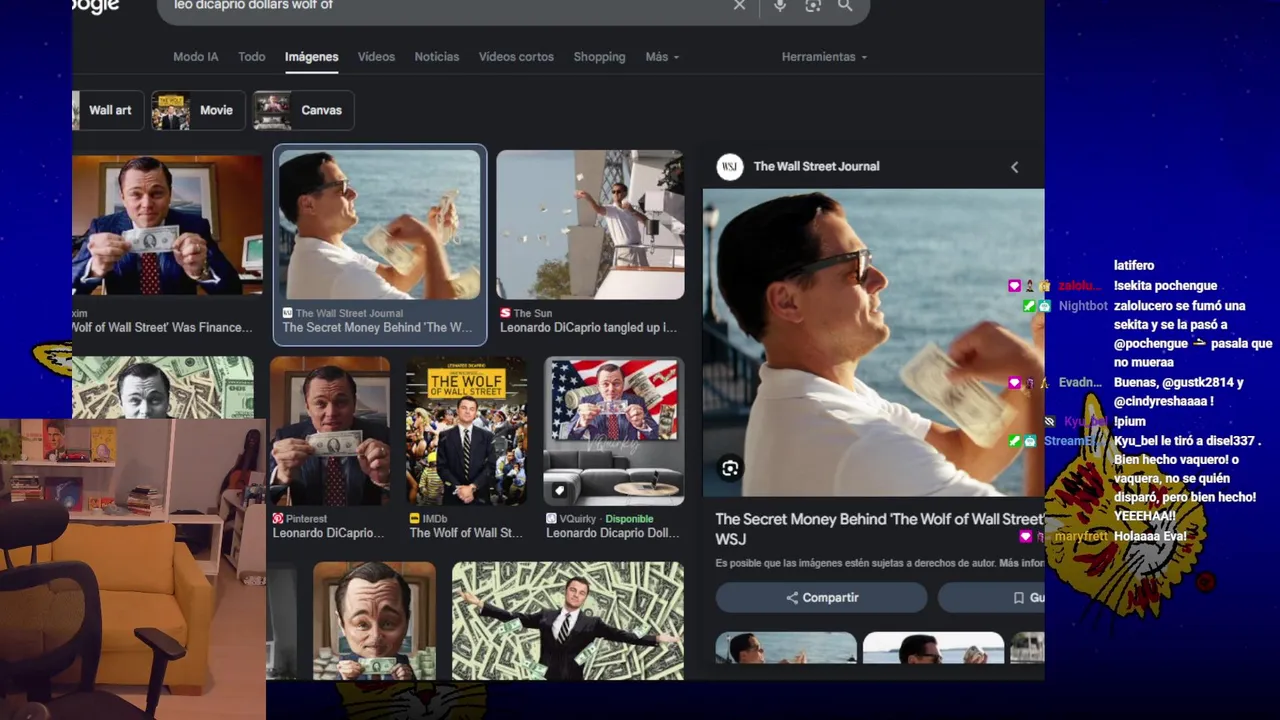The image size is (1280, 720).
Task: Switch to the Todo tab
Action: coord(252,57)
